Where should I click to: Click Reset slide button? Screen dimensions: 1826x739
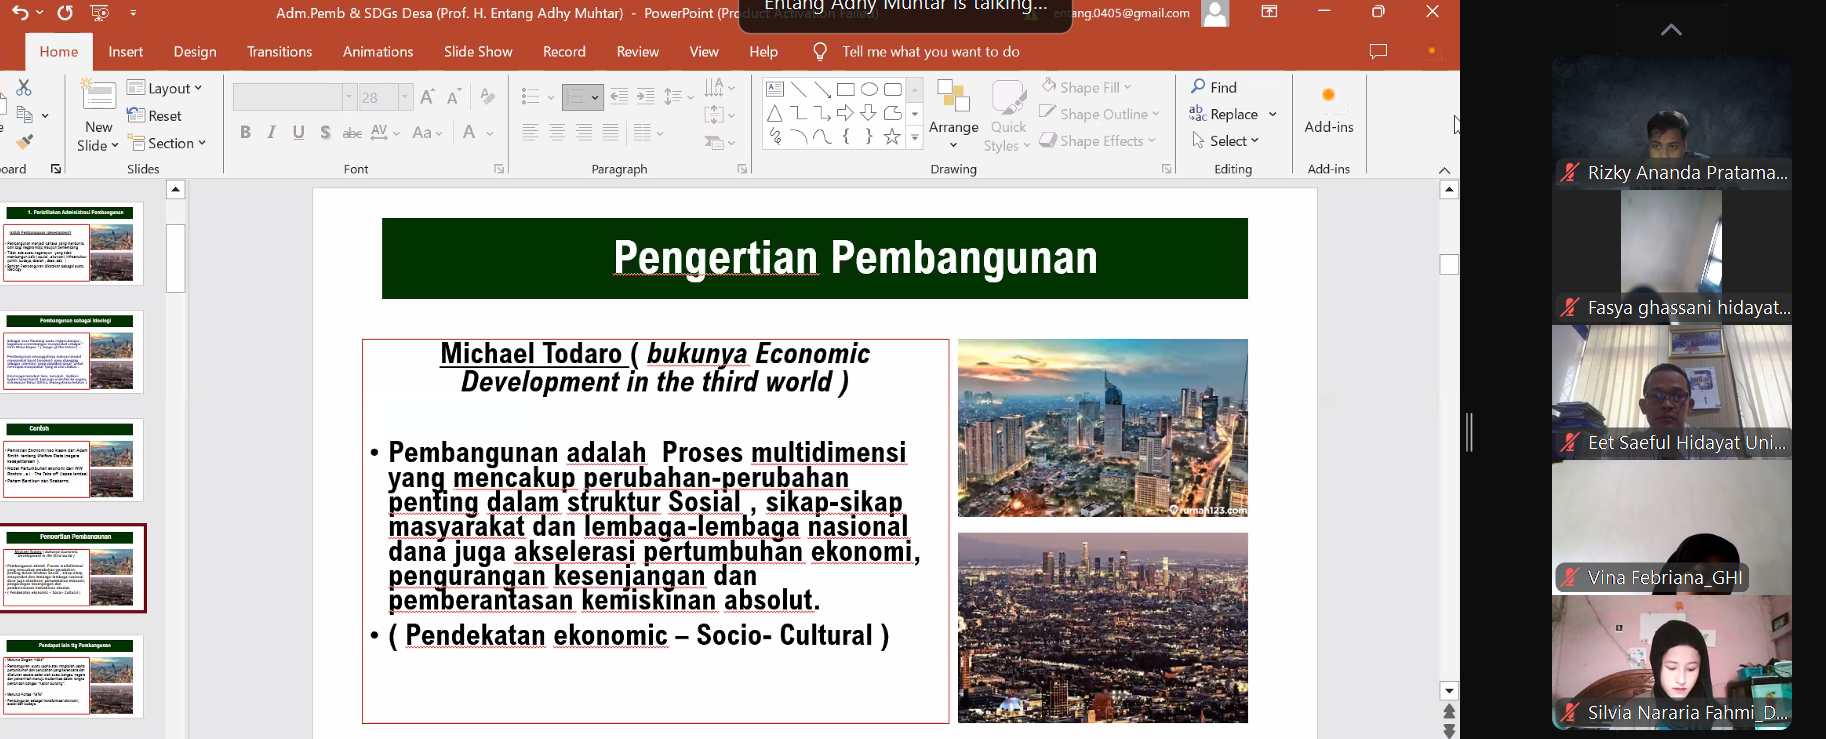[x=155, y=116]
